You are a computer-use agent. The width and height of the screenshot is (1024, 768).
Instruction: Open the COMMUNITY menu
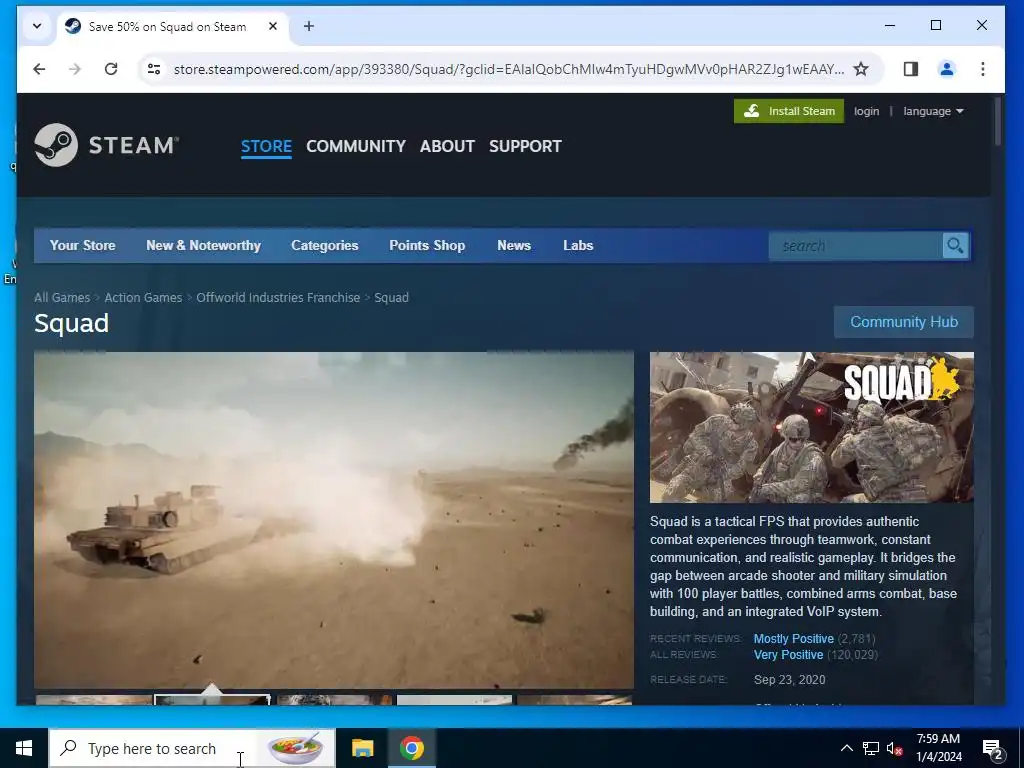(356, 146)
